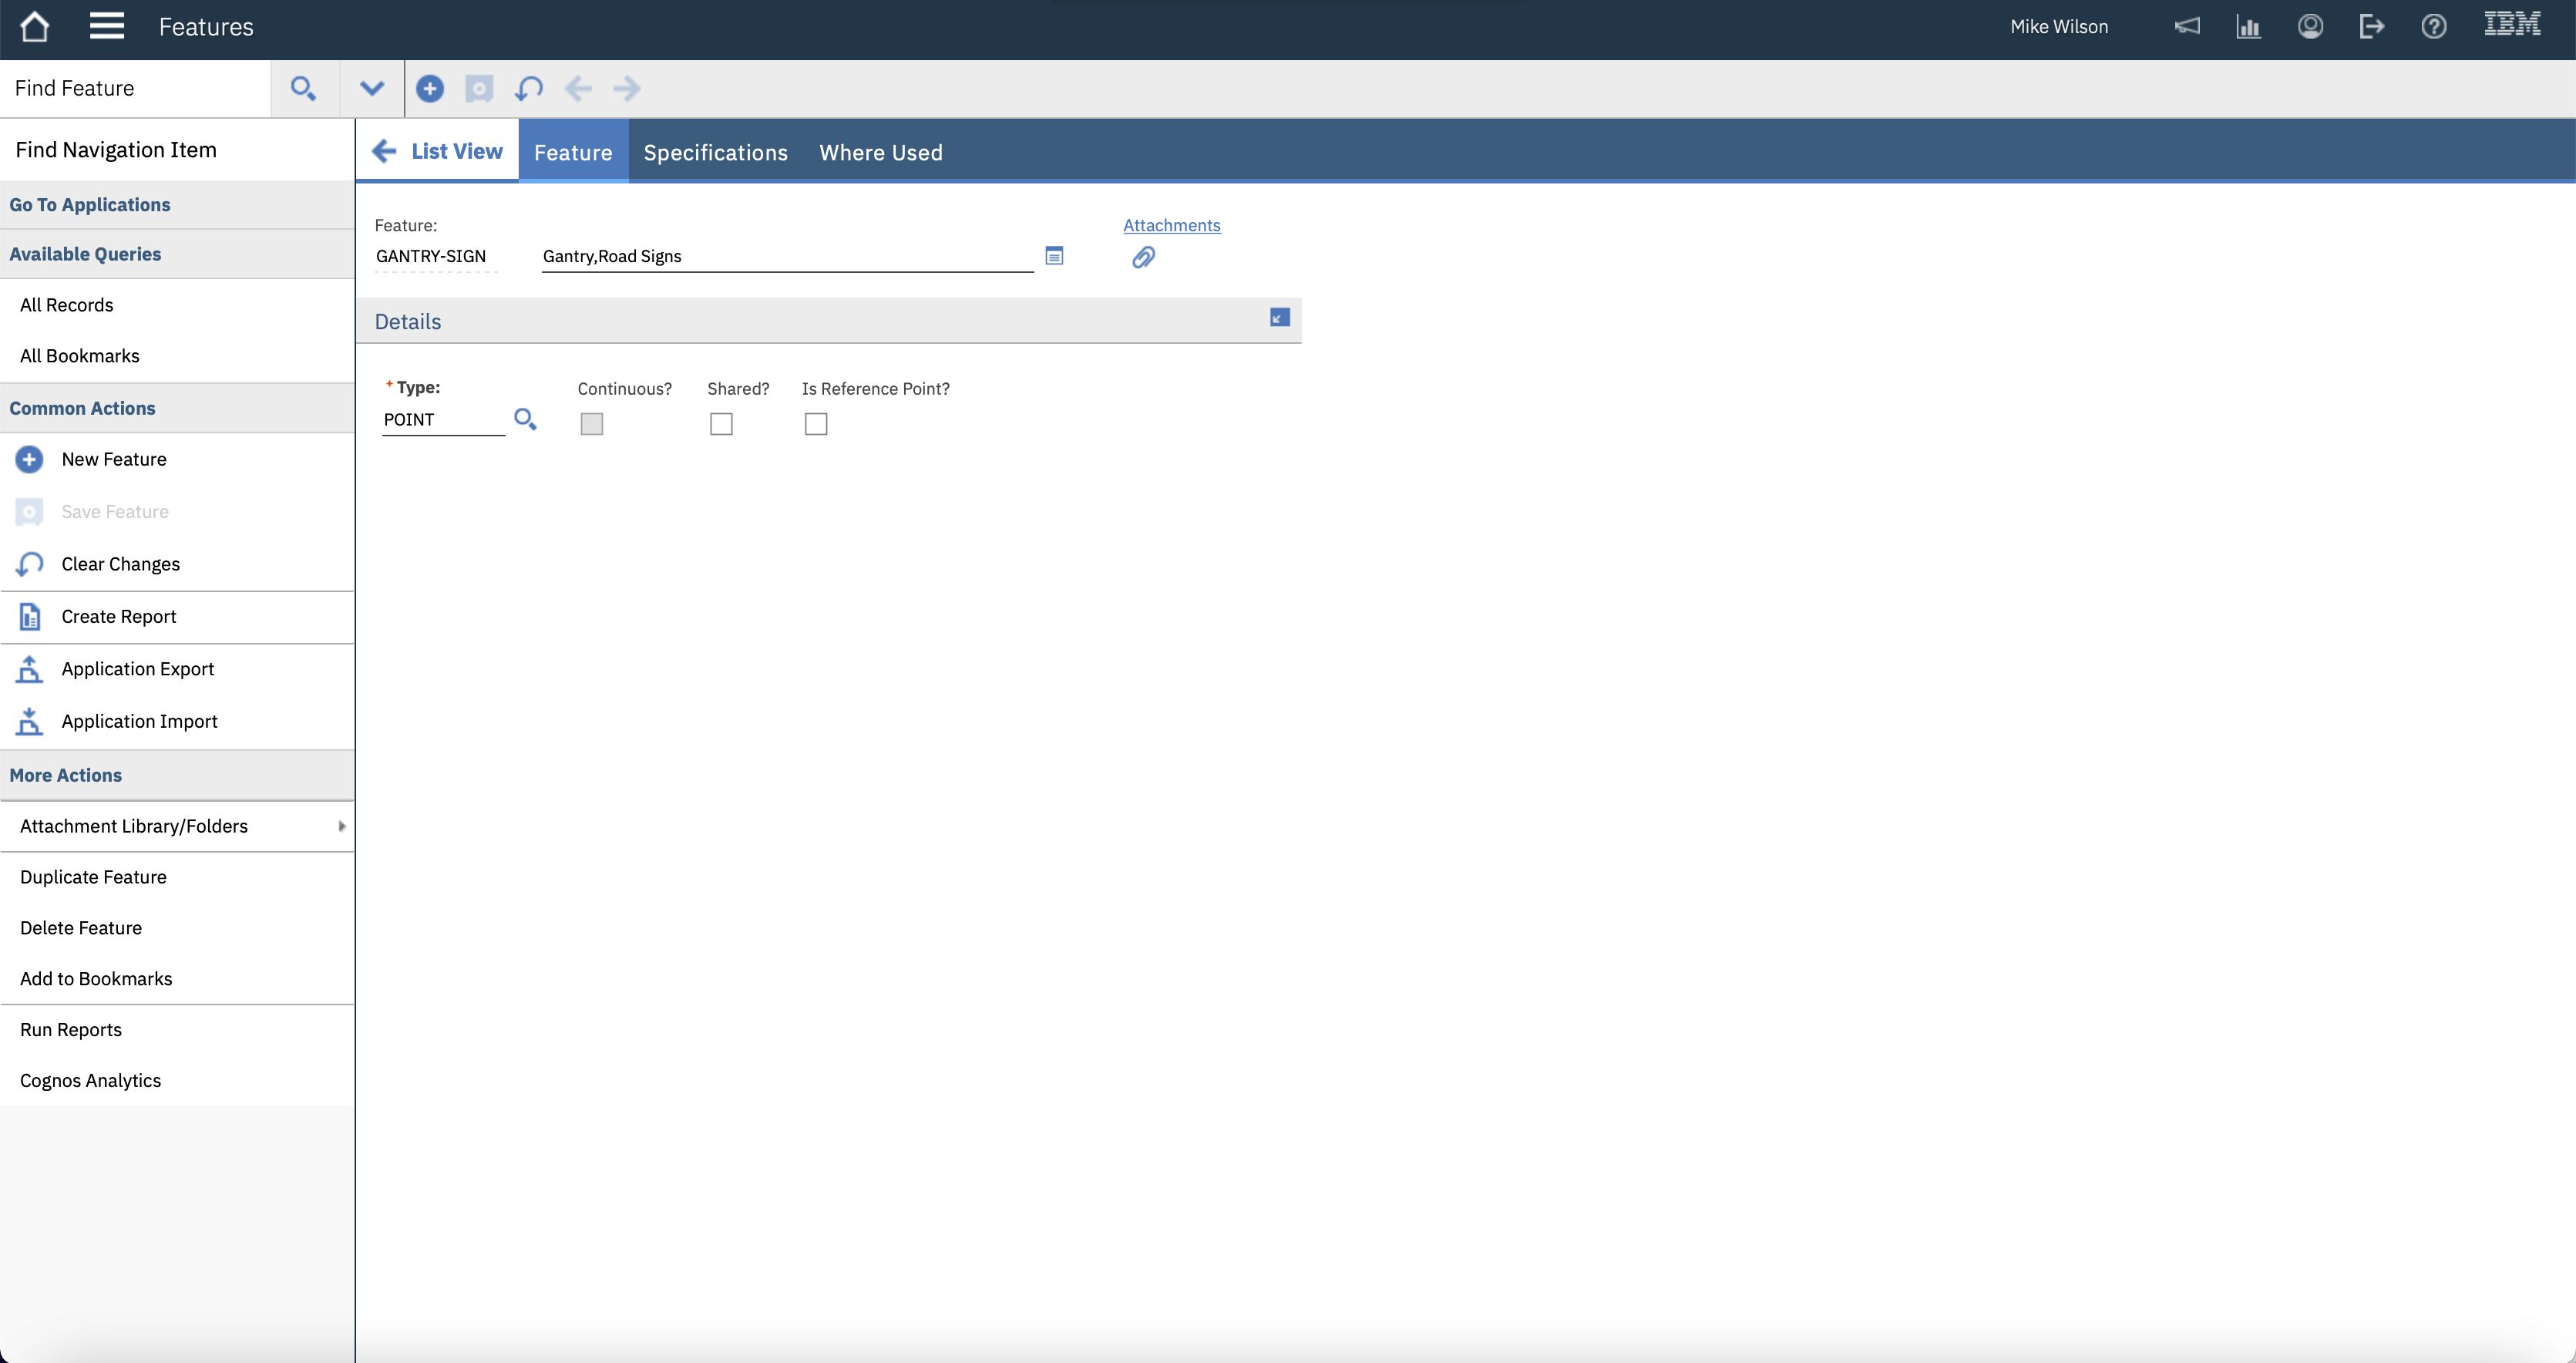Open the user profile icon in top bar

click(x=2310, y=26)
